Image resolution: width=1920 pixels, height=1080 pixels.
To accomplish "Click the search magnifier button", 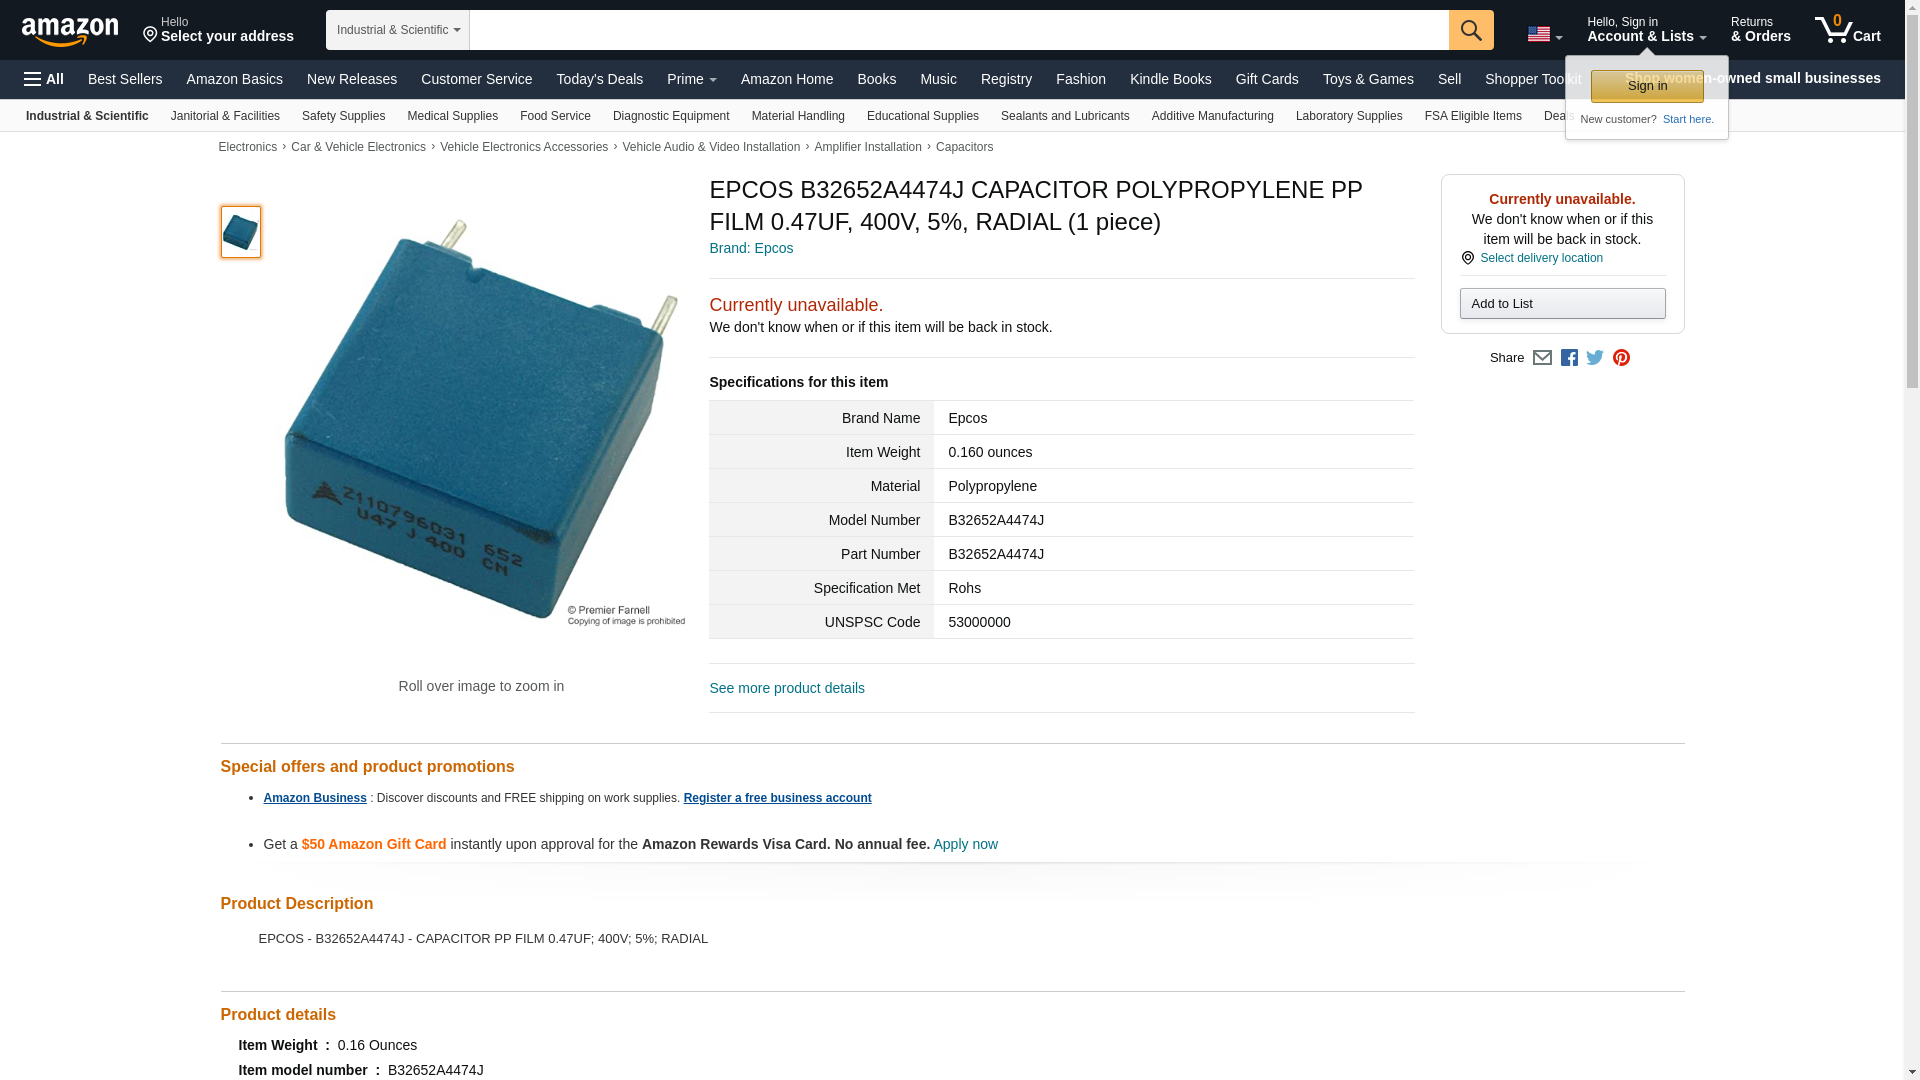I will (x=1471, y=30).
